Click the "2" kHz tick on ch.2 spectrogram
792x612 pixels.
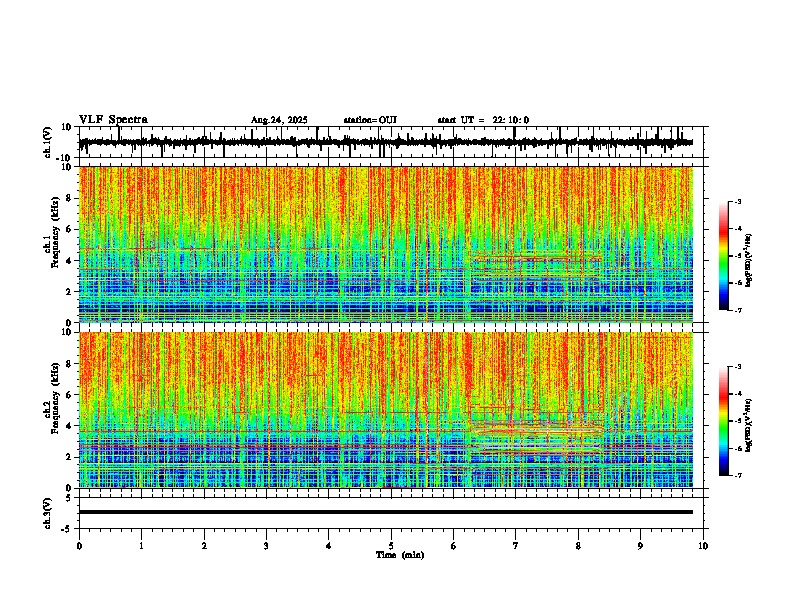[x=70, y=457]
